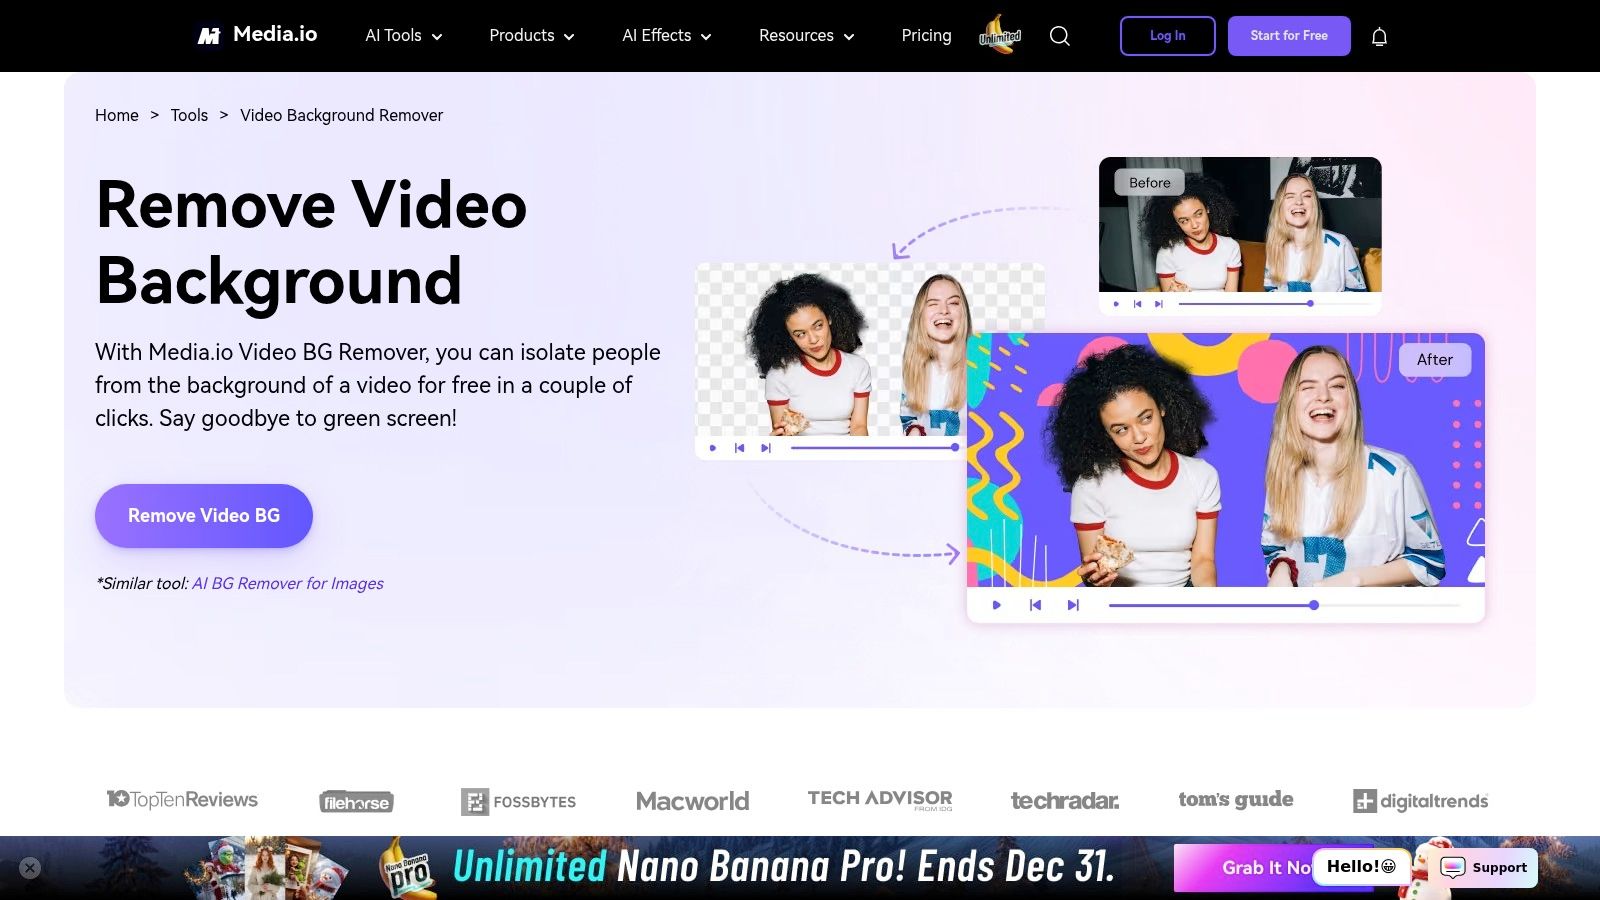The image size is (1600, 900).
Task: Open the Unlimited banana promo icon
Action: pos(998,36)
